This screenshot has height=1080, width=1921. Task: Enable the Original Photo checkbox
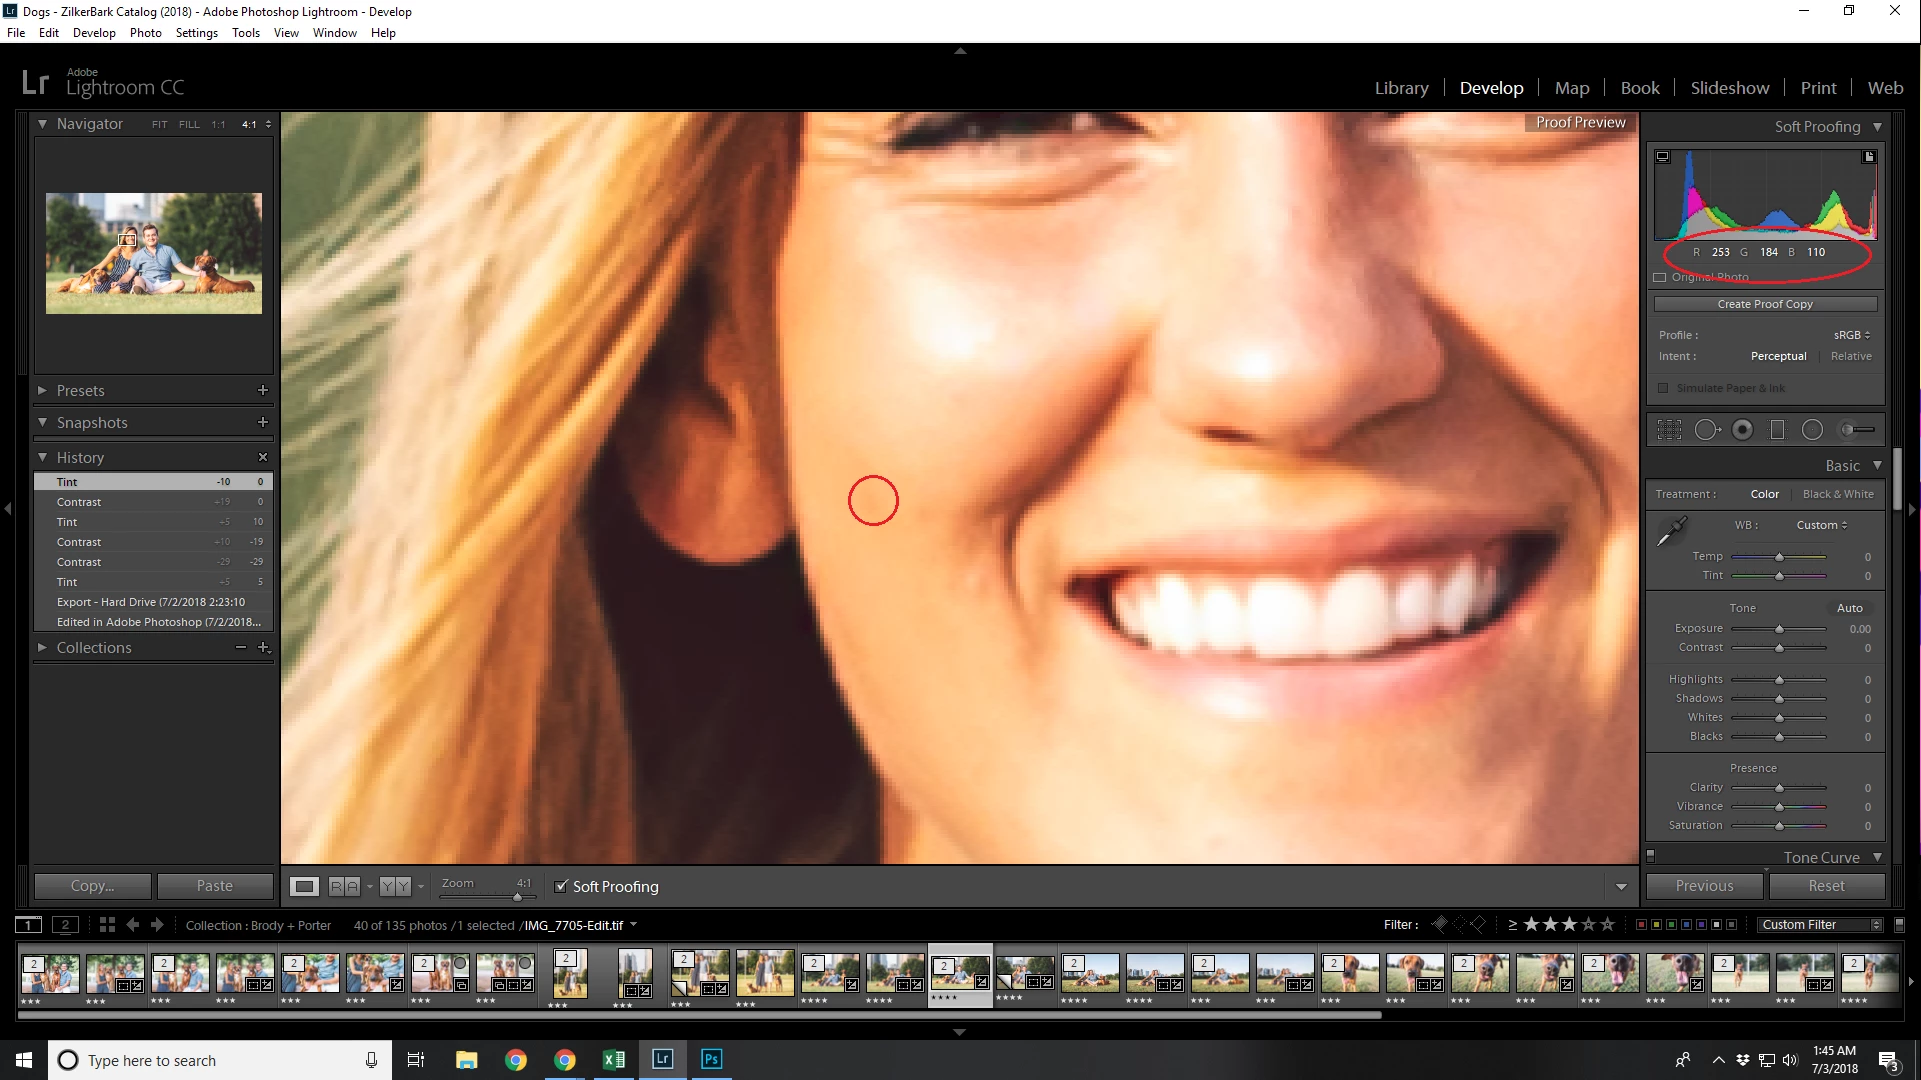[1660, 277]
